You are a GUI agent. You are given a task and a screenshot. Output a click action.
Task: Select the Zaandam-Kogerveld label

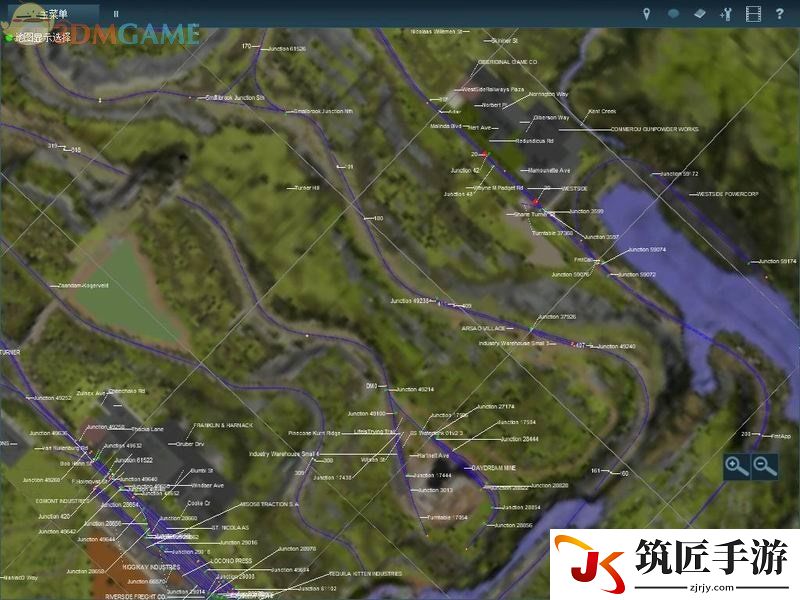click(83, 286)
